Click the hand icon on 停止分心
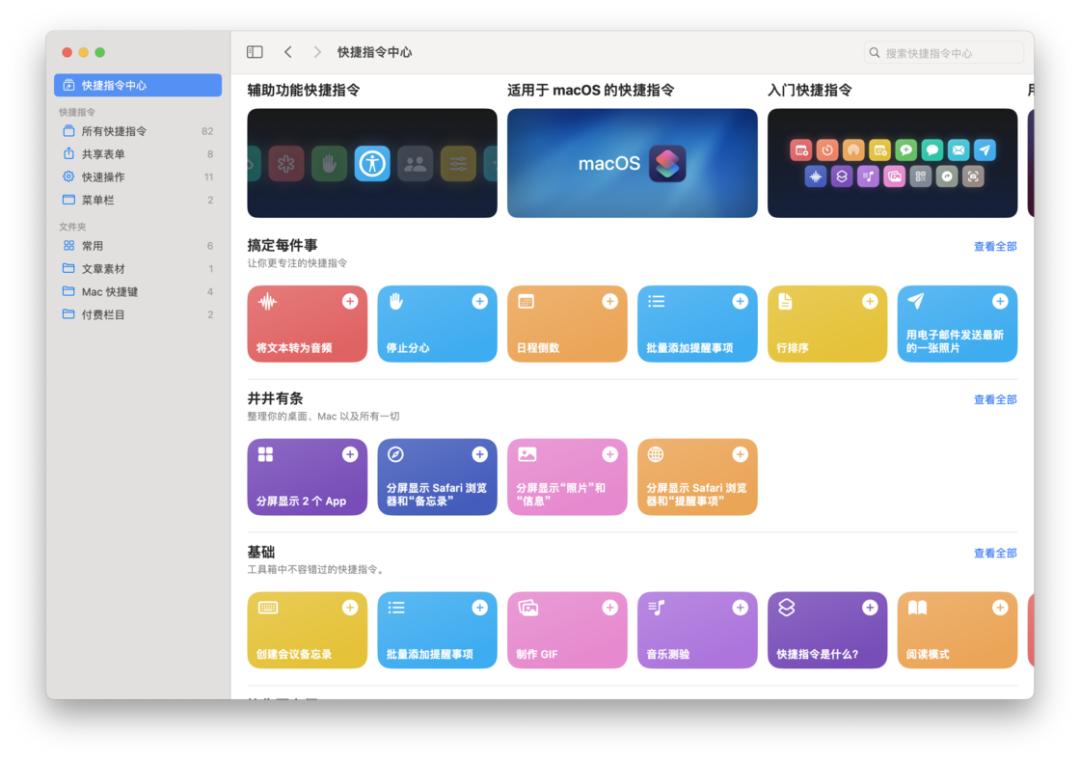 tap(396, 301)
